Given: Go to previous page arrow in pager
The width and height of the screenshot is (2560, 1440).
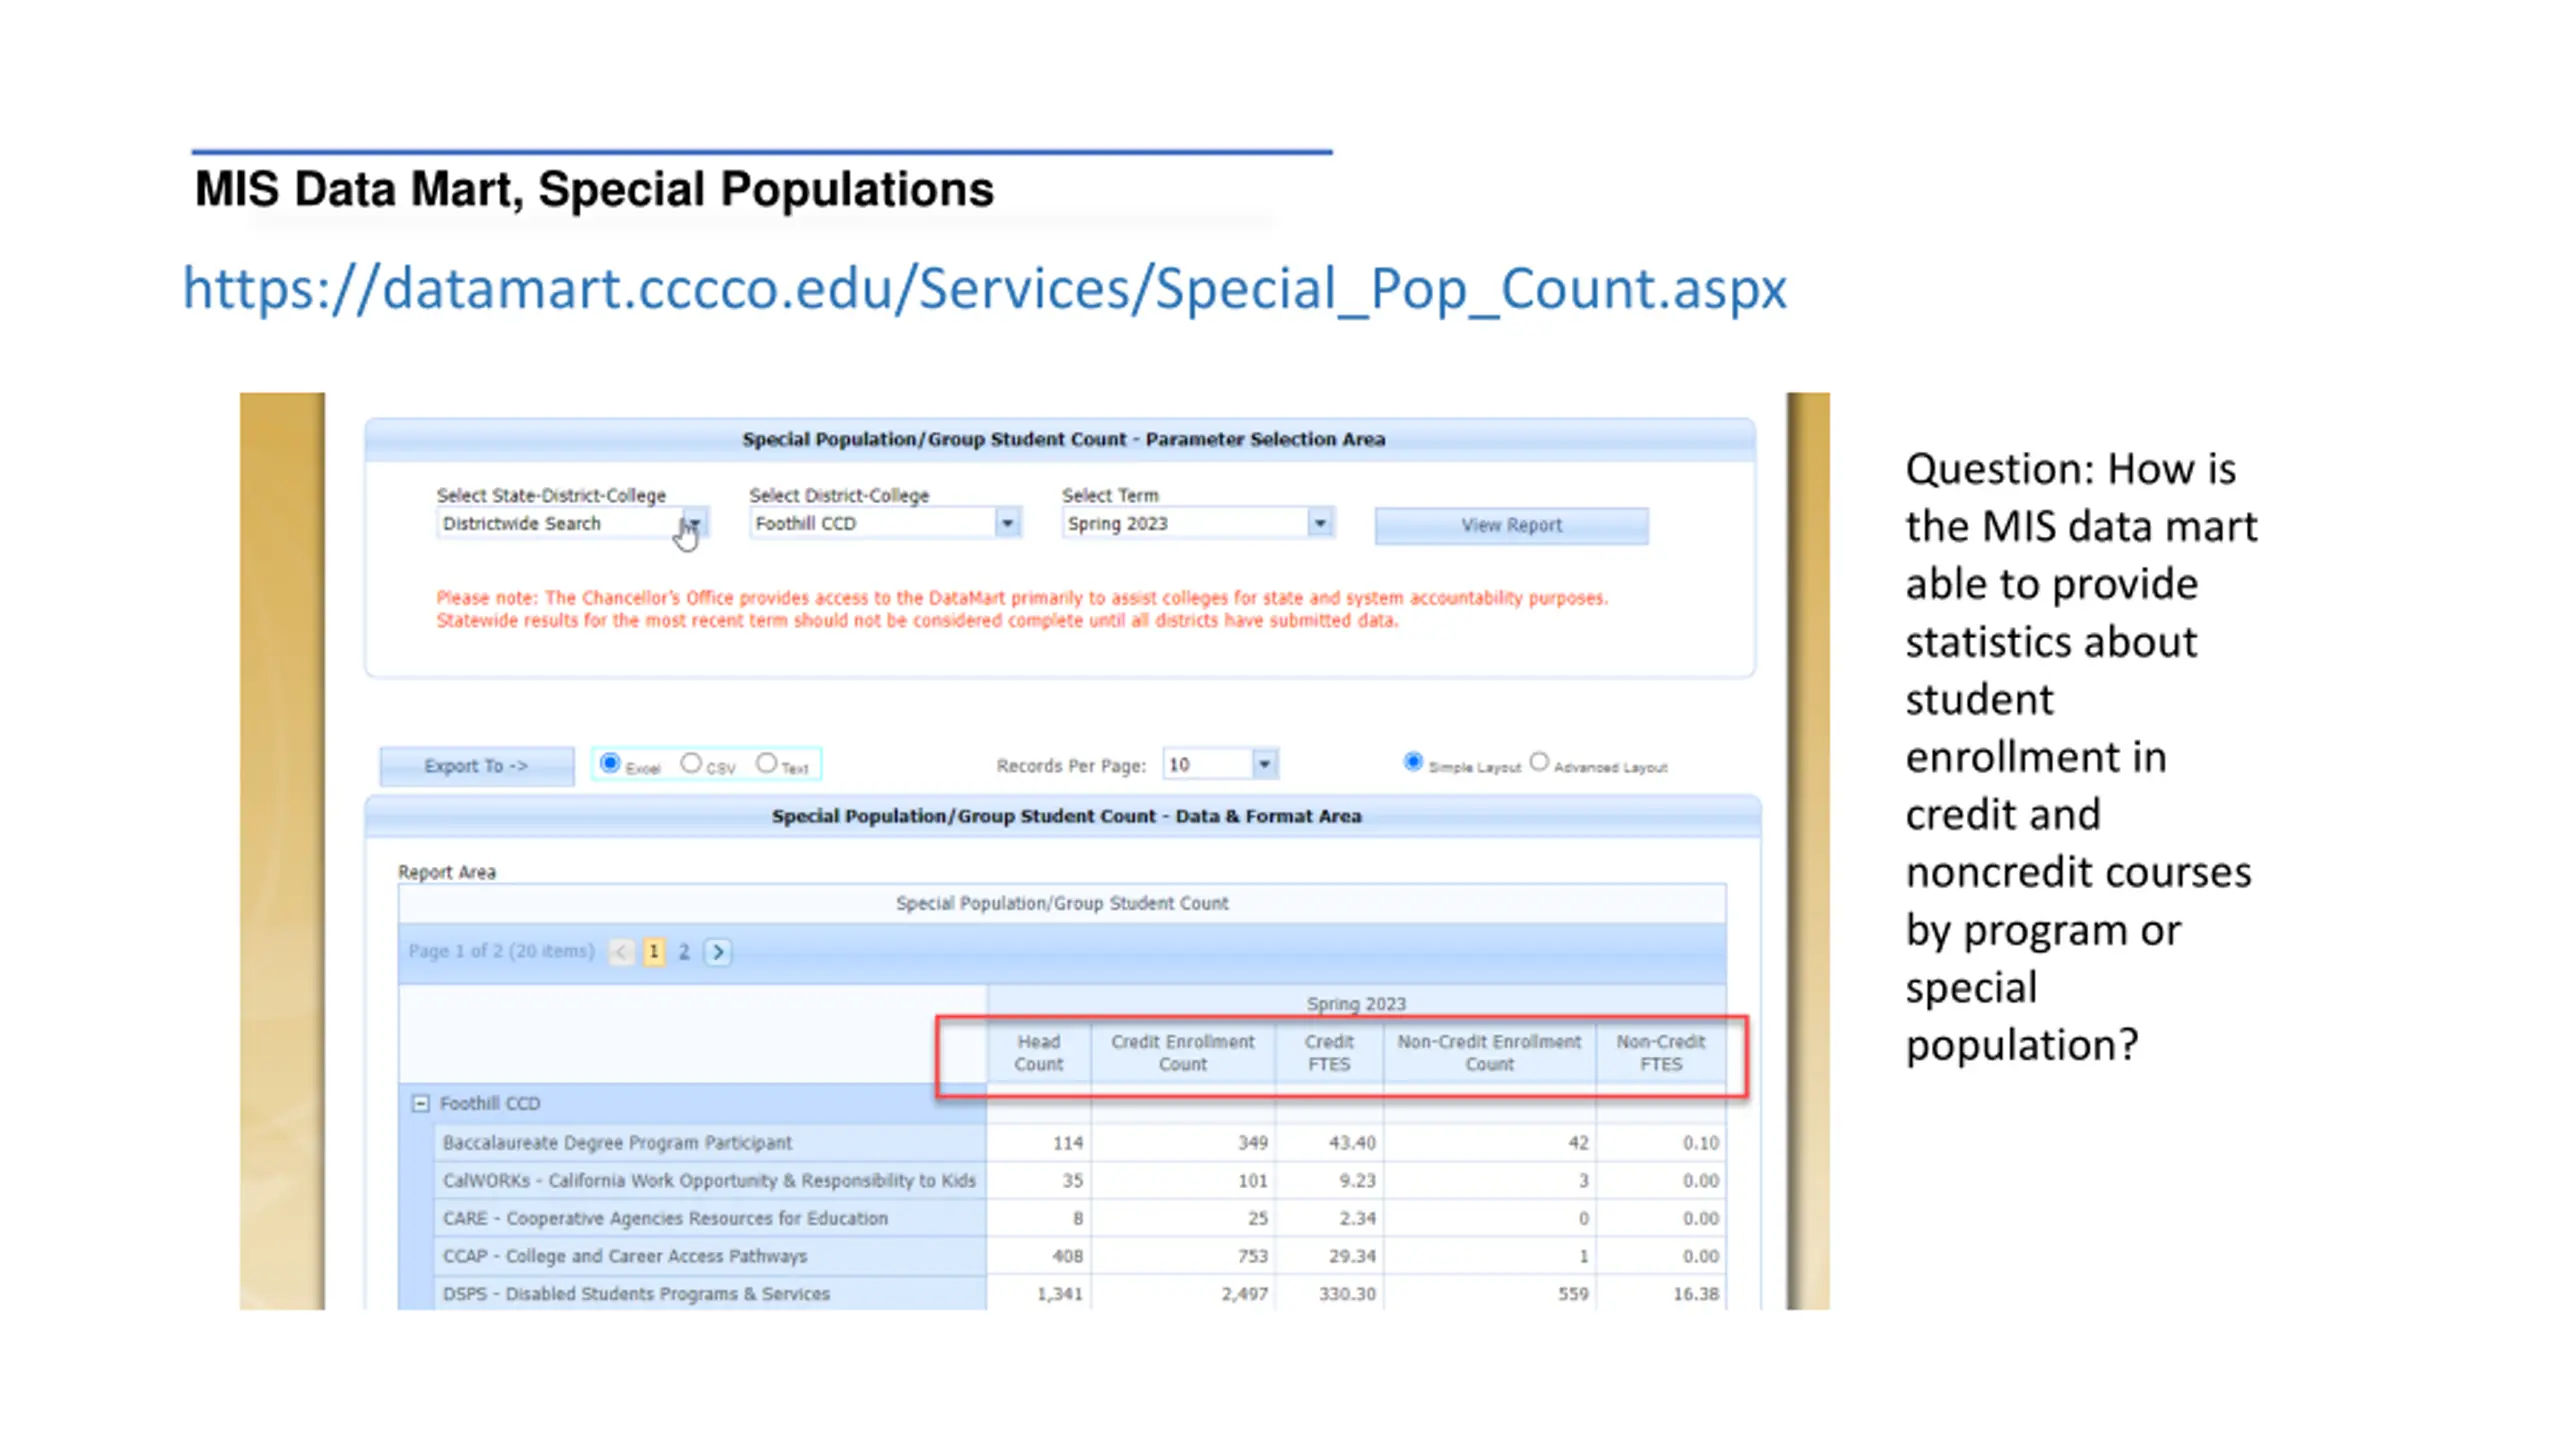Looking at the screenshot, I should [x=621, y=952].
